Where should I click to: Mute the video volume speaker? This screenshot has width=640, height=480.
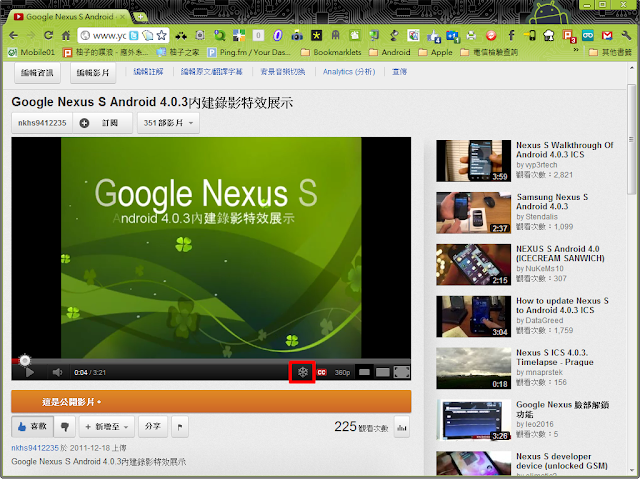click(57, 372)
